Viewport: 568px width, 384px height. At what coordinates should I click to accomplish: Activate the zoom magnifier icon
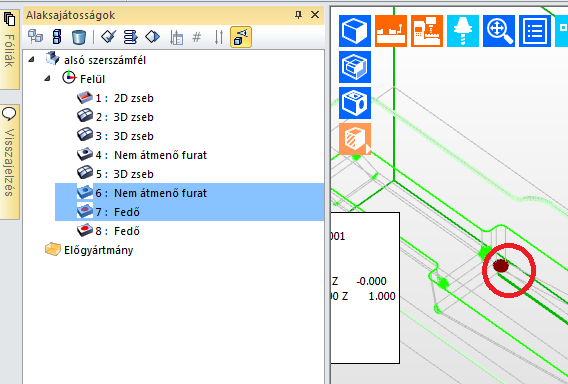[499, 31]
